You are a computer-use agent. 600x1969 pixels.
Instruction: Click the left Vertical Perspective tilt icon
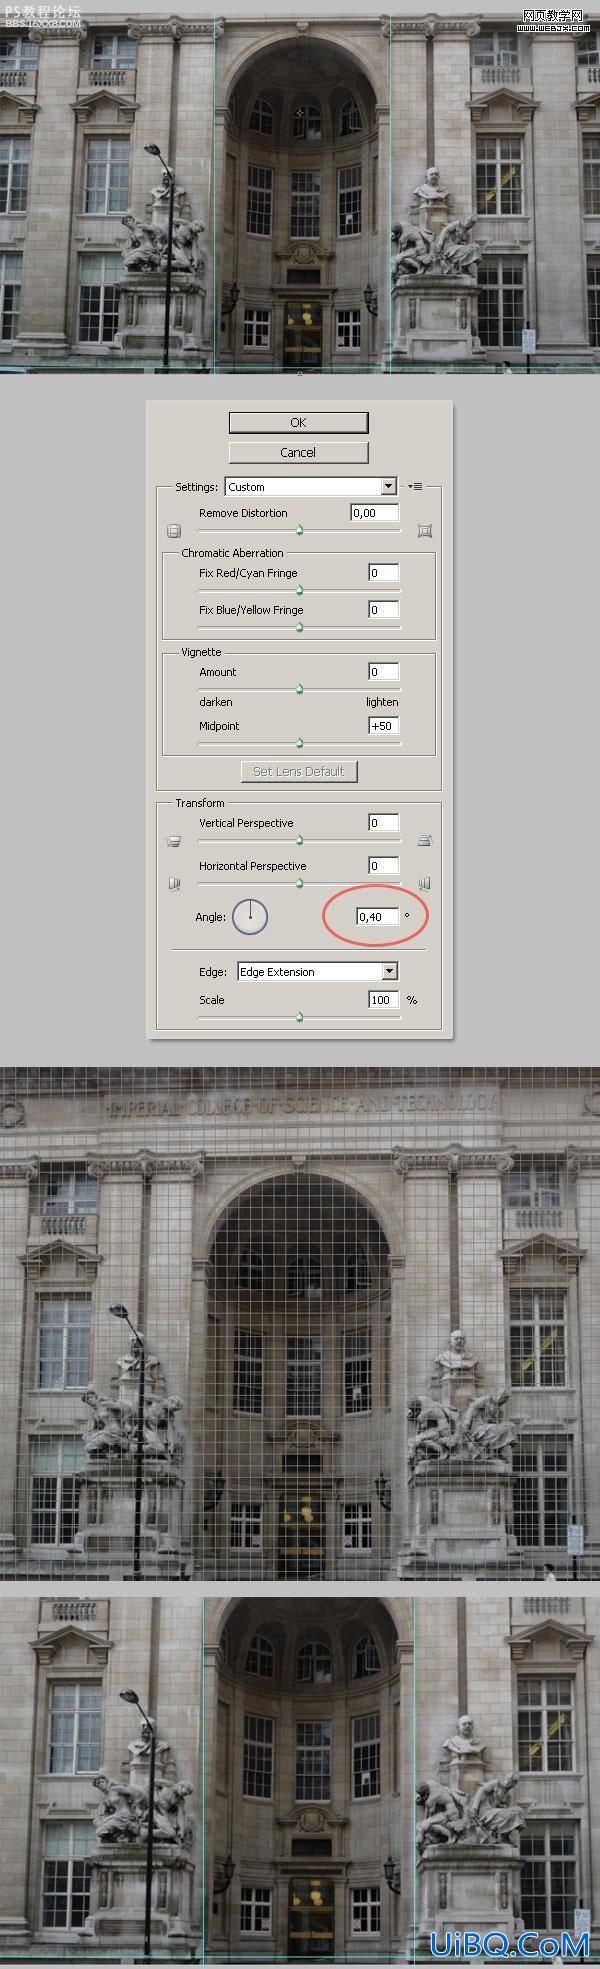click(x=174, y=841)
